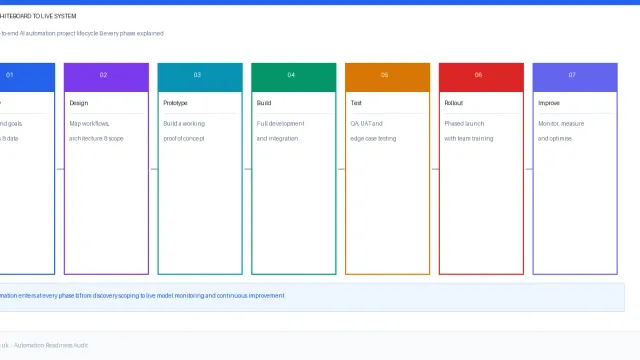Click the 'proof of concept' line
The height and width of the screenshot is (360, 640).
coord(184,138)
